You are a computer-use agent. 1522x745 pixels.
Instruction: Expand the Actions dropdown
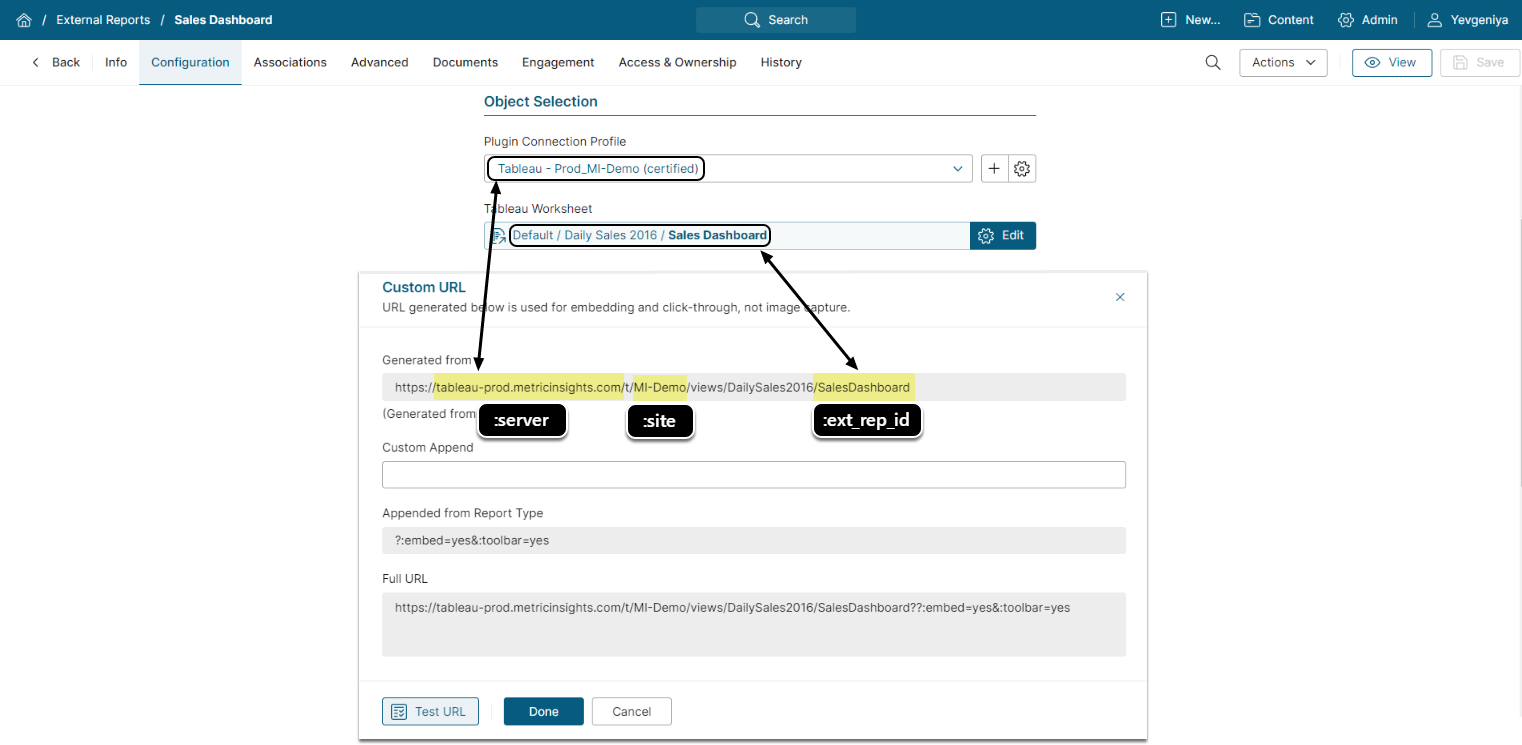tap(1283, 62)
